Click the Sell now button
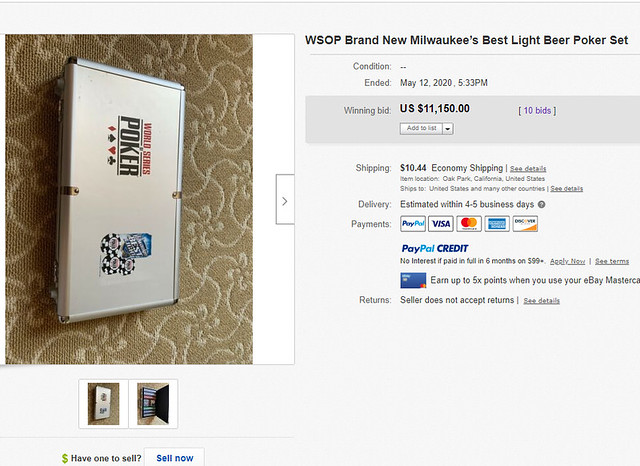The width and height of the screenshot is (640, 466). (175, 458)
